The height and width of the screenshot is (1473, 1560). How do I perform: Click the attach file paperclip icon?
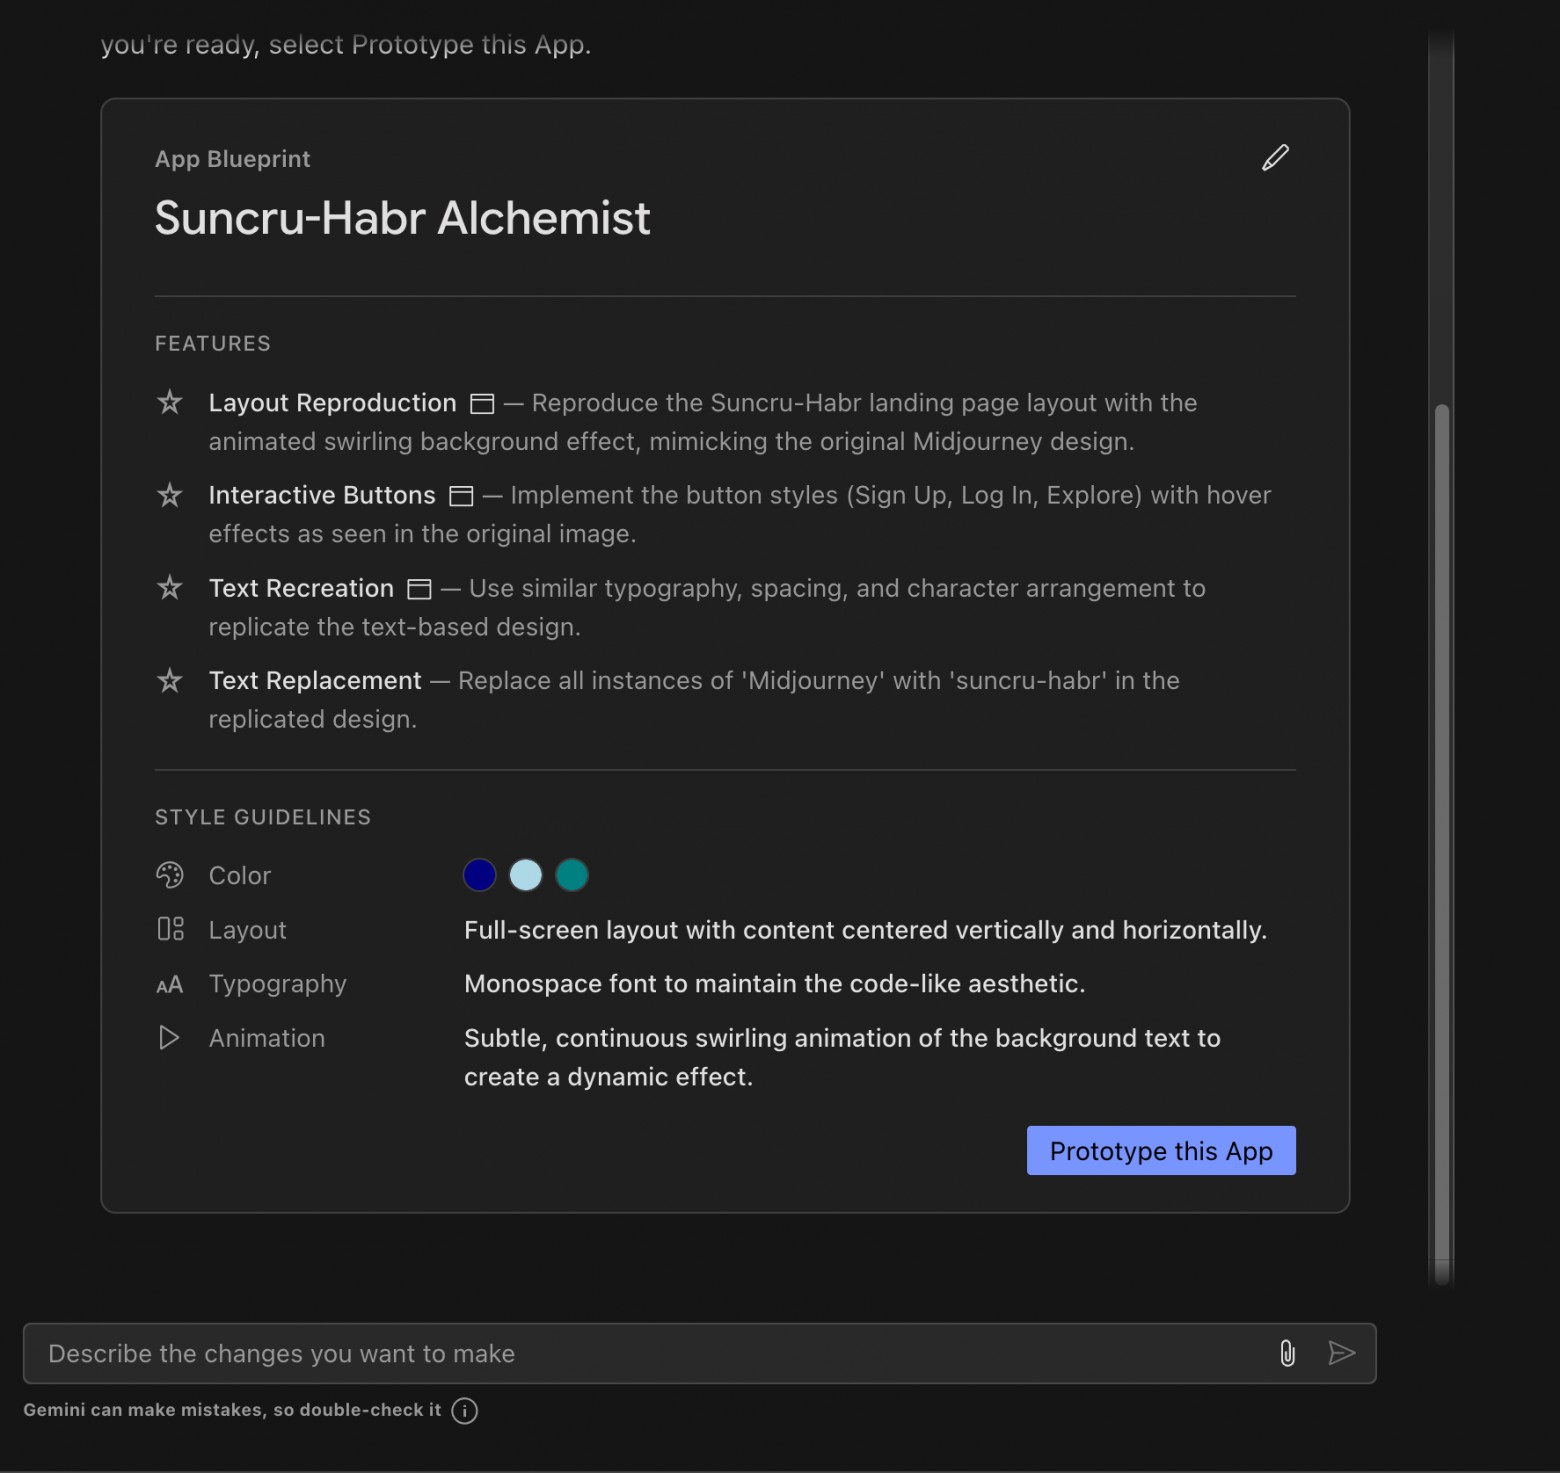[x=1288, y=1353]
